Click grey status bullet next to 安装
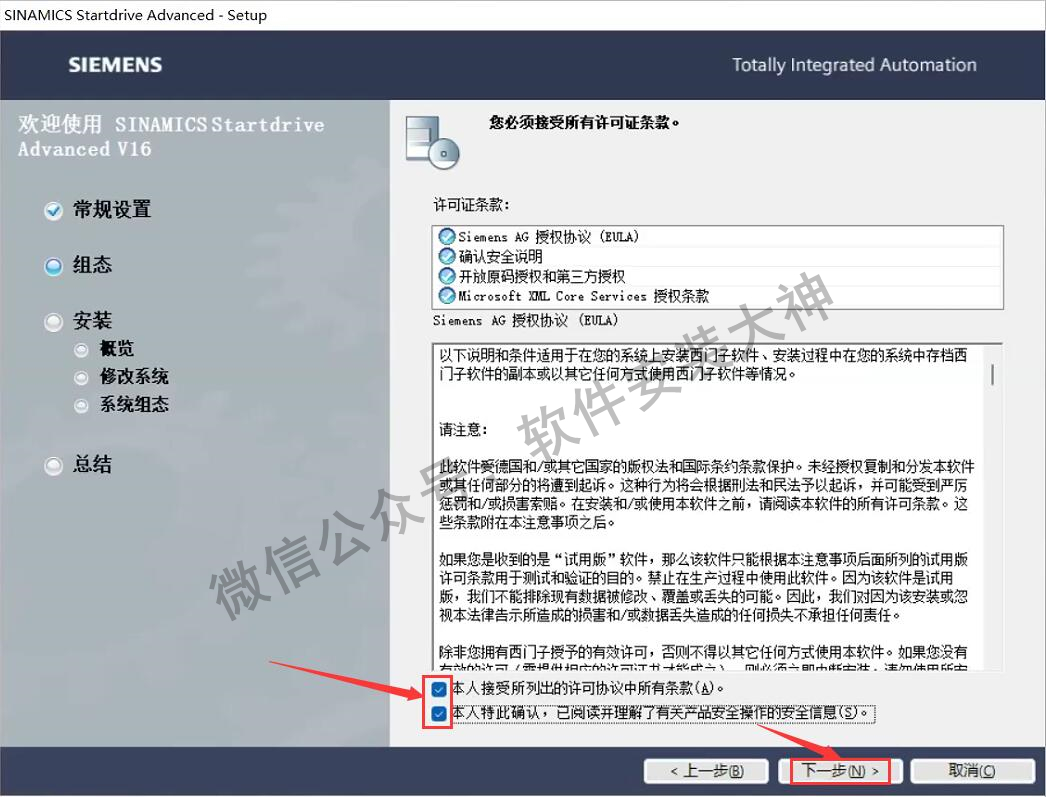1046x797 pixels. [53, 323]
